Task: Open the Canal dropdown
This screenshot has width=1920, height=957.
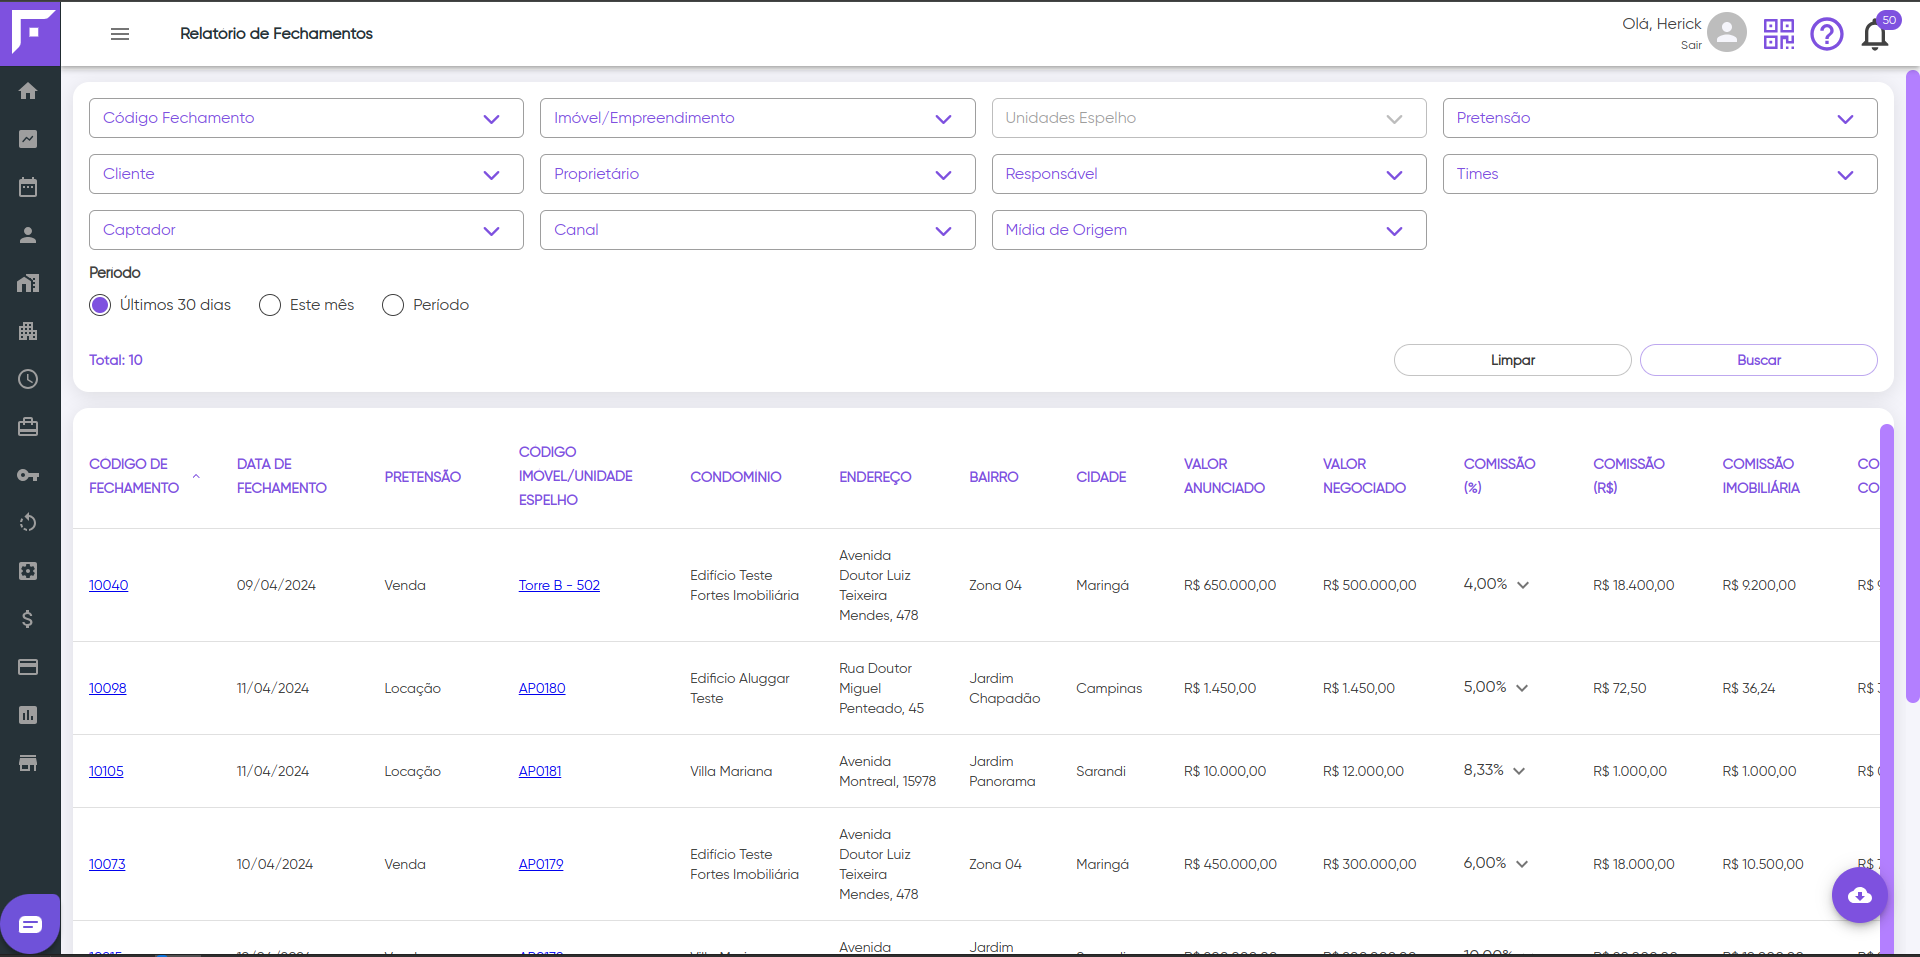Action: 757,230
